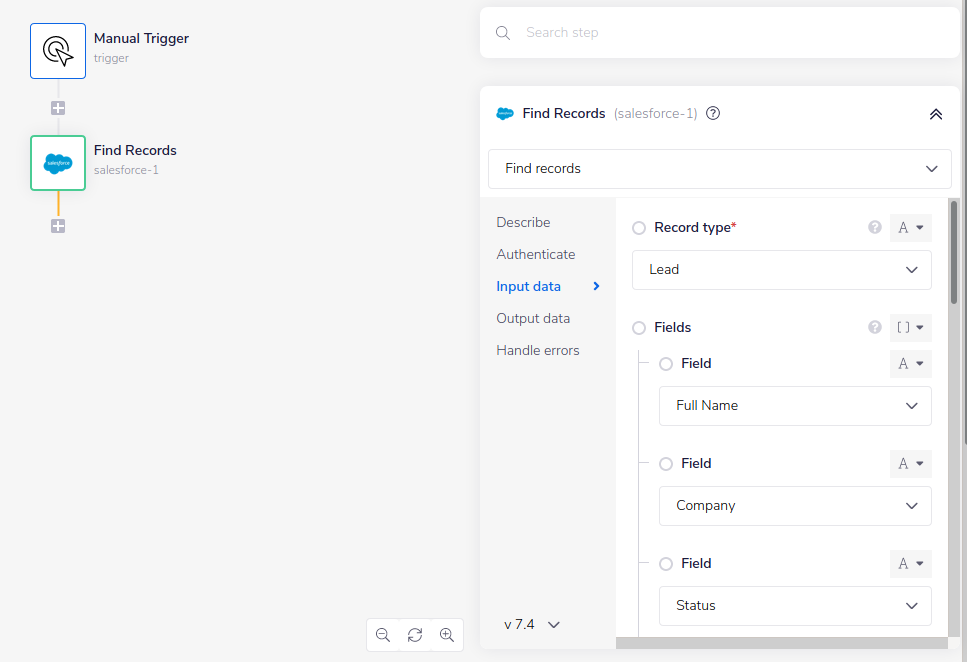Click the plus icon below the Manual Trigger node
967x662 pixels.
coord(57,107)
